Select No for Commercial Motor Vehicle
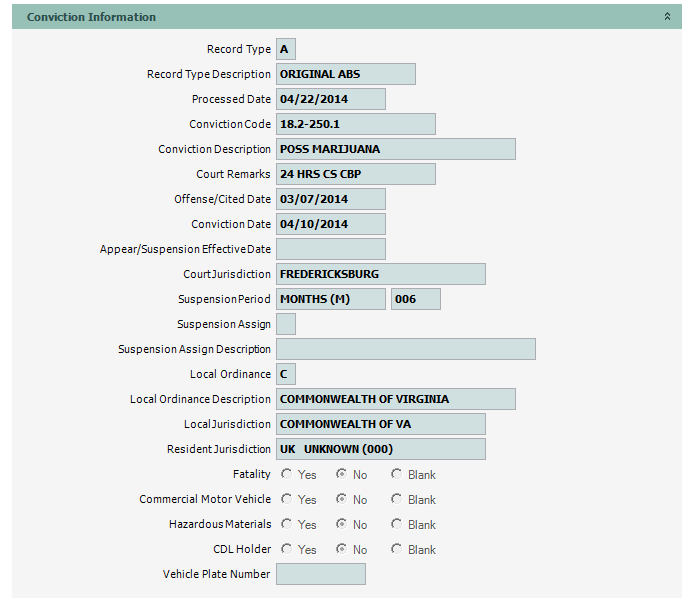The width and height of the screenshot is (699, 607). [342, 499]
